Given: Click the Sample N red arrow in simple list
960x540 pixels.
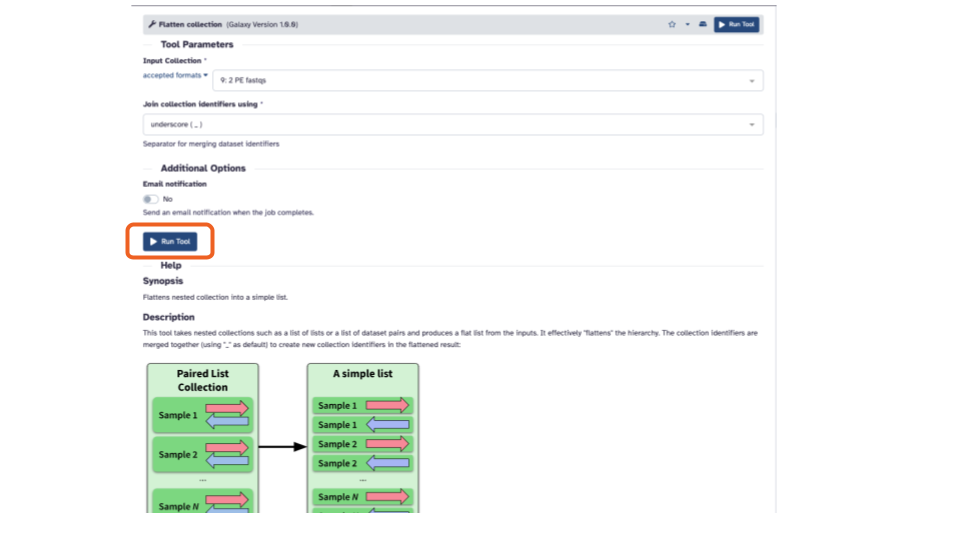Looking at the screenshot, I should pos(387,497).
